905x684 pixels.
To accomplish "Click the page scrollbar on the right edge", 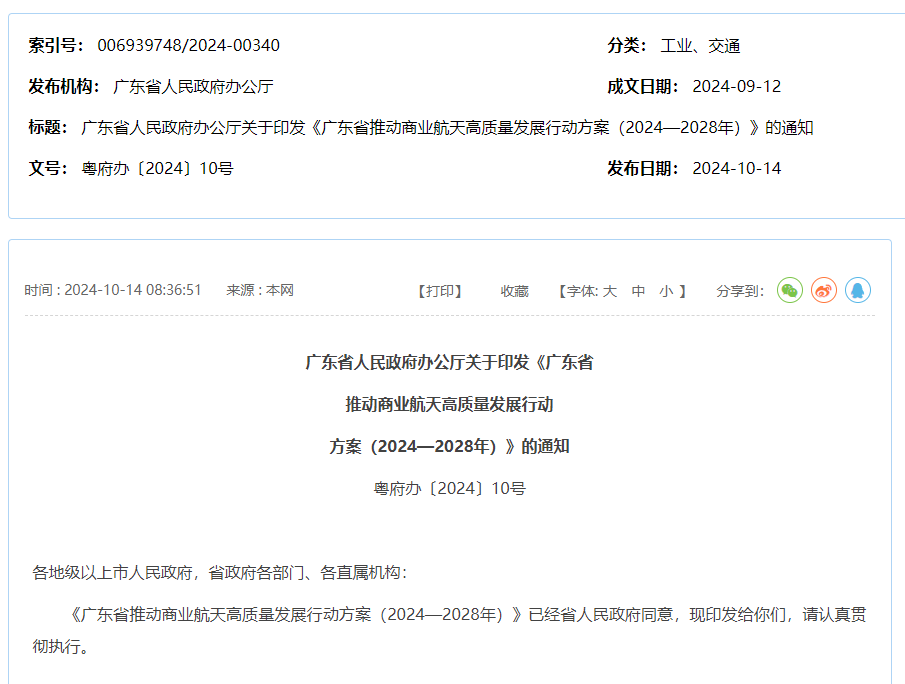I will (899, 340).
